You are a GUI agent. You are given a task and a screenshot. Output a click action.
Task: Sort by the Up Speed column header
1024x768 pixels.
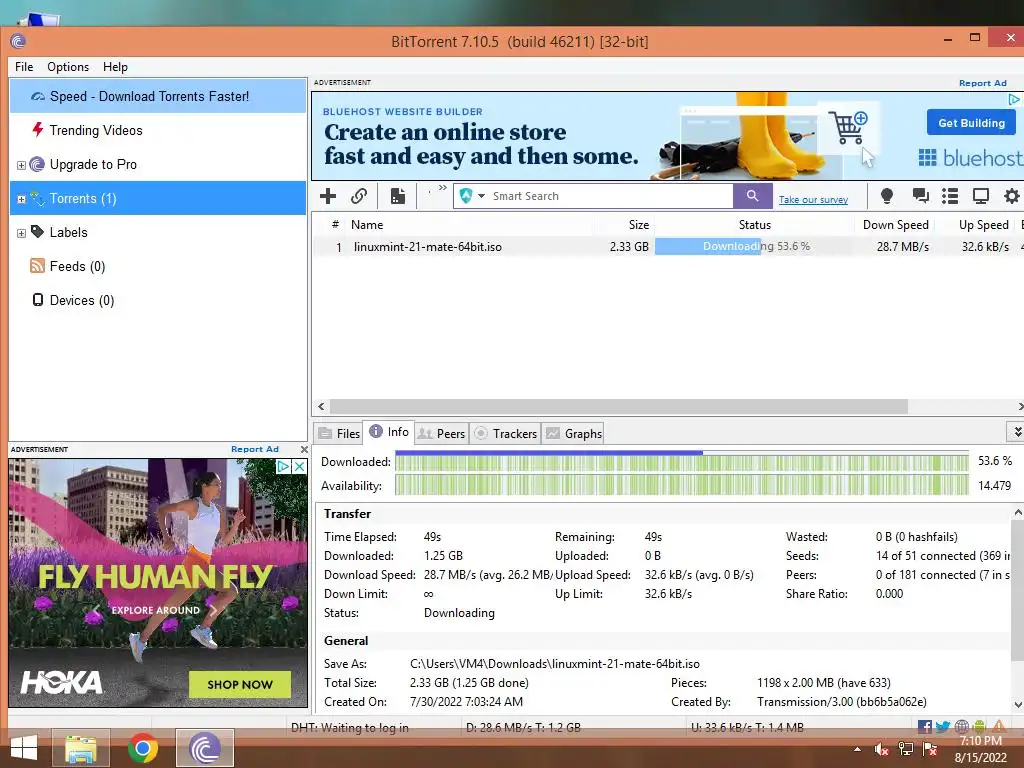pyautogui.click(x=984, y=225)
